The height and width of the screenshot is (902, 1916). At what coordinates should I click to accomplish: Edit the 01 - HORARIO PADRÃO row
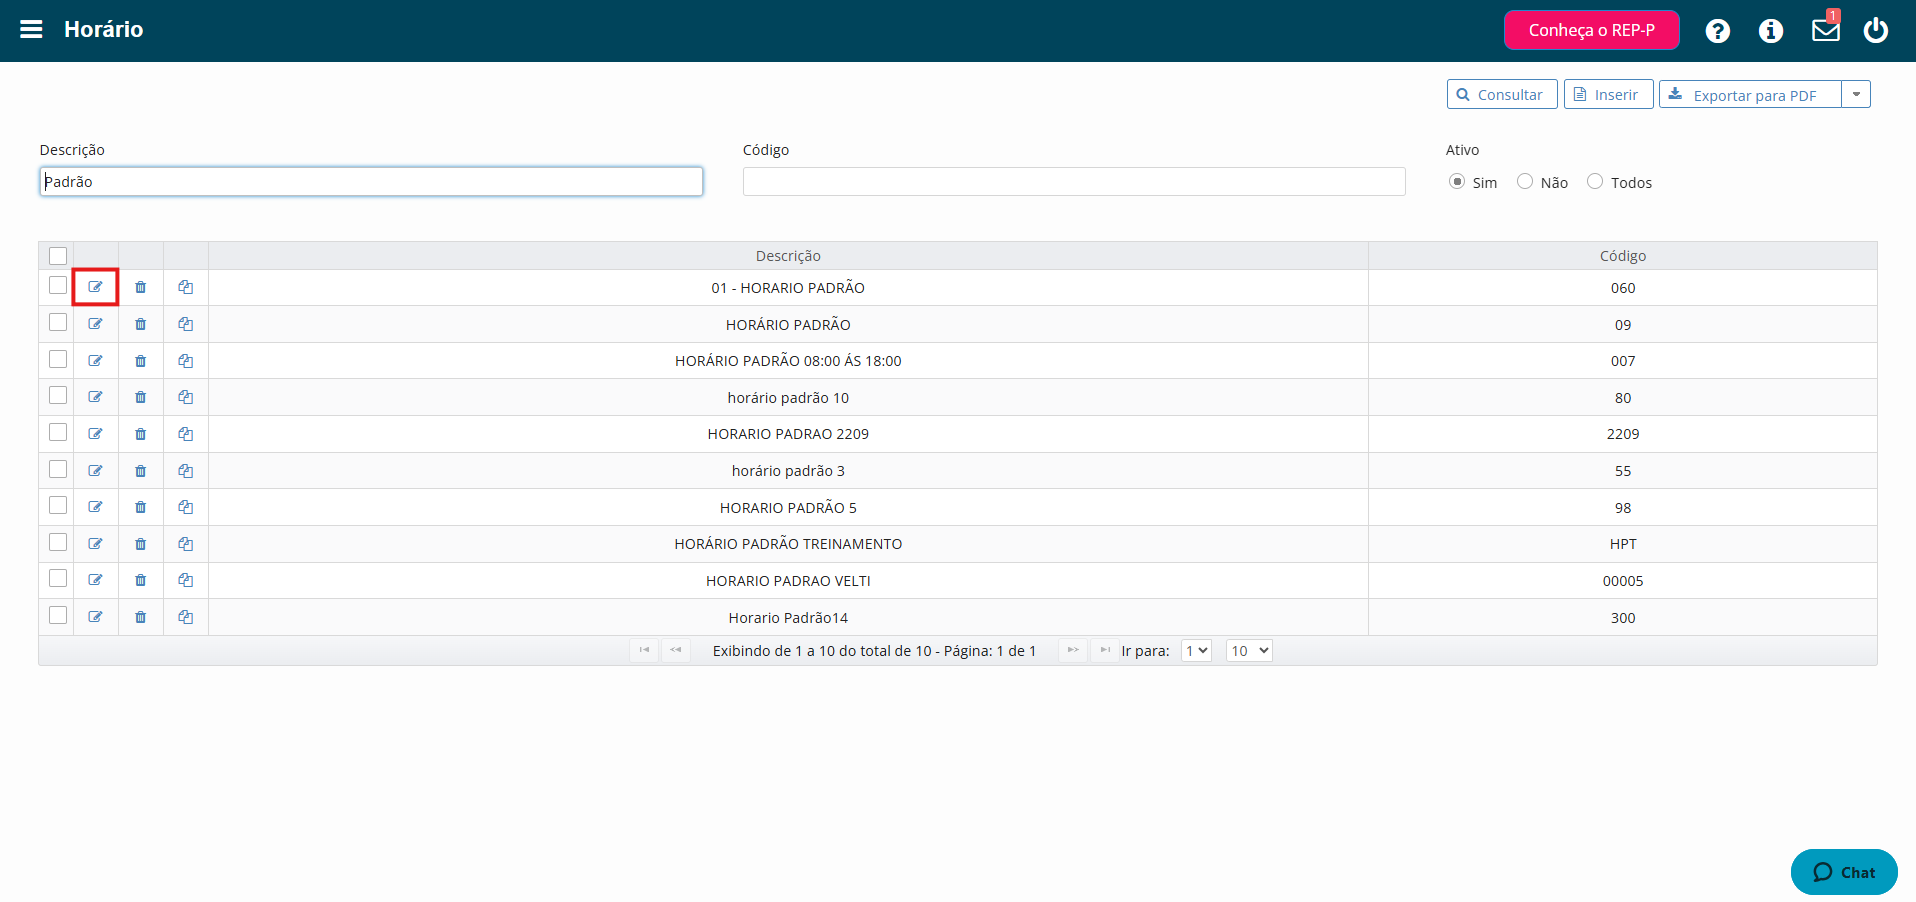(x=95, y=287)
